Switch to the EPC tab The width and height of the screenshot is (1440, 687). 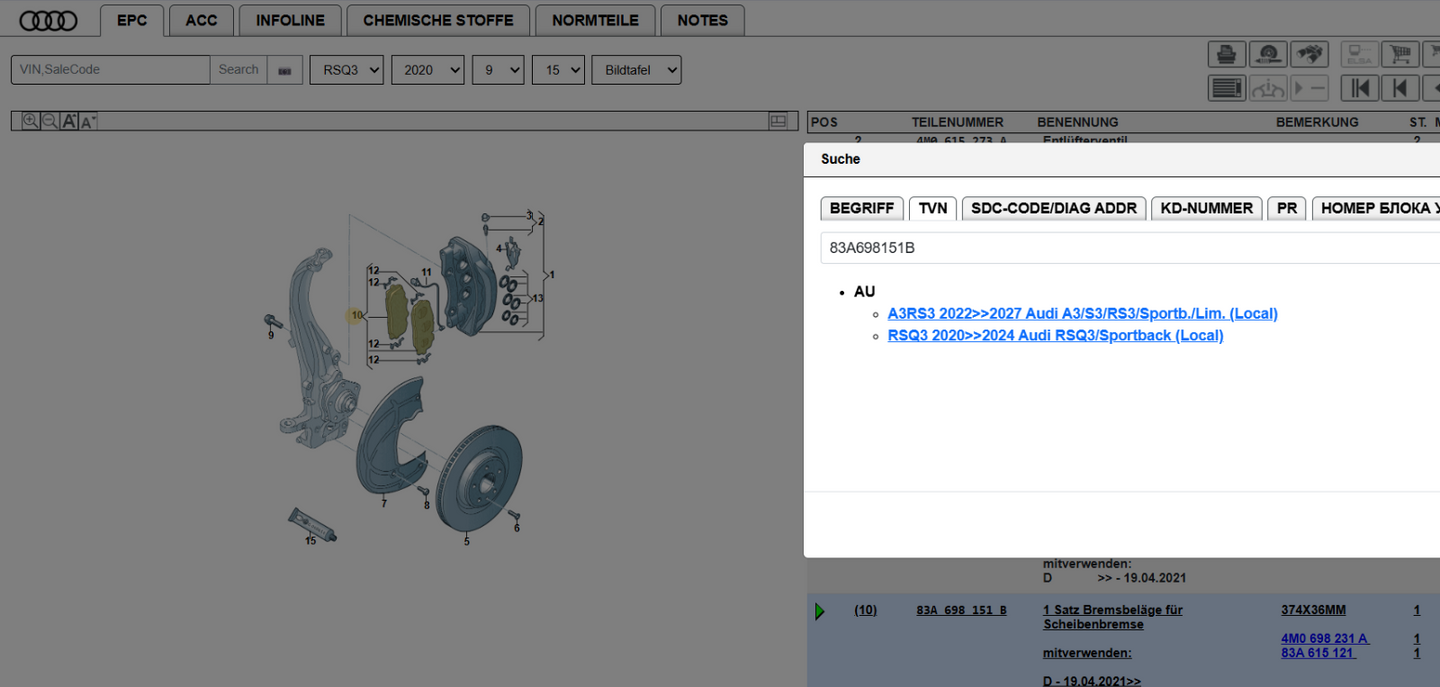132,20
